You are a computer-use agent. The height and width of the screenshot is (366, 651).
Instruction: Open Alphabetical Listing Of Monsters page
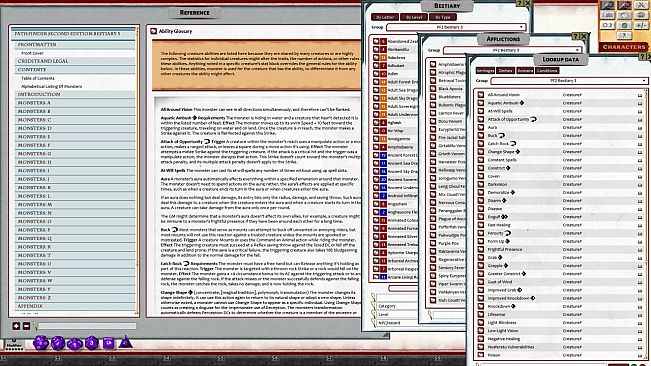pos(51,86)
